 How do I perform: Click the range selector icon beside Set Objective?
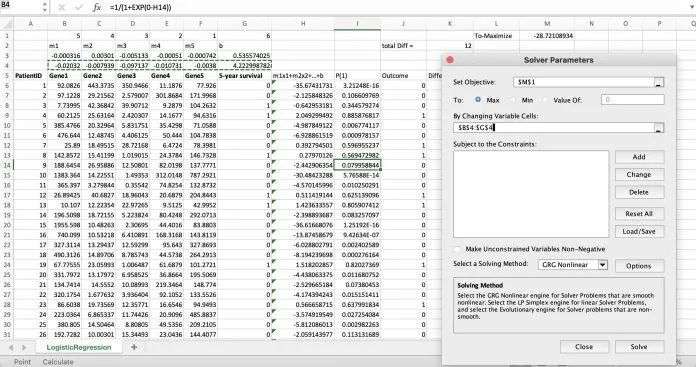[x=659, y=83]
